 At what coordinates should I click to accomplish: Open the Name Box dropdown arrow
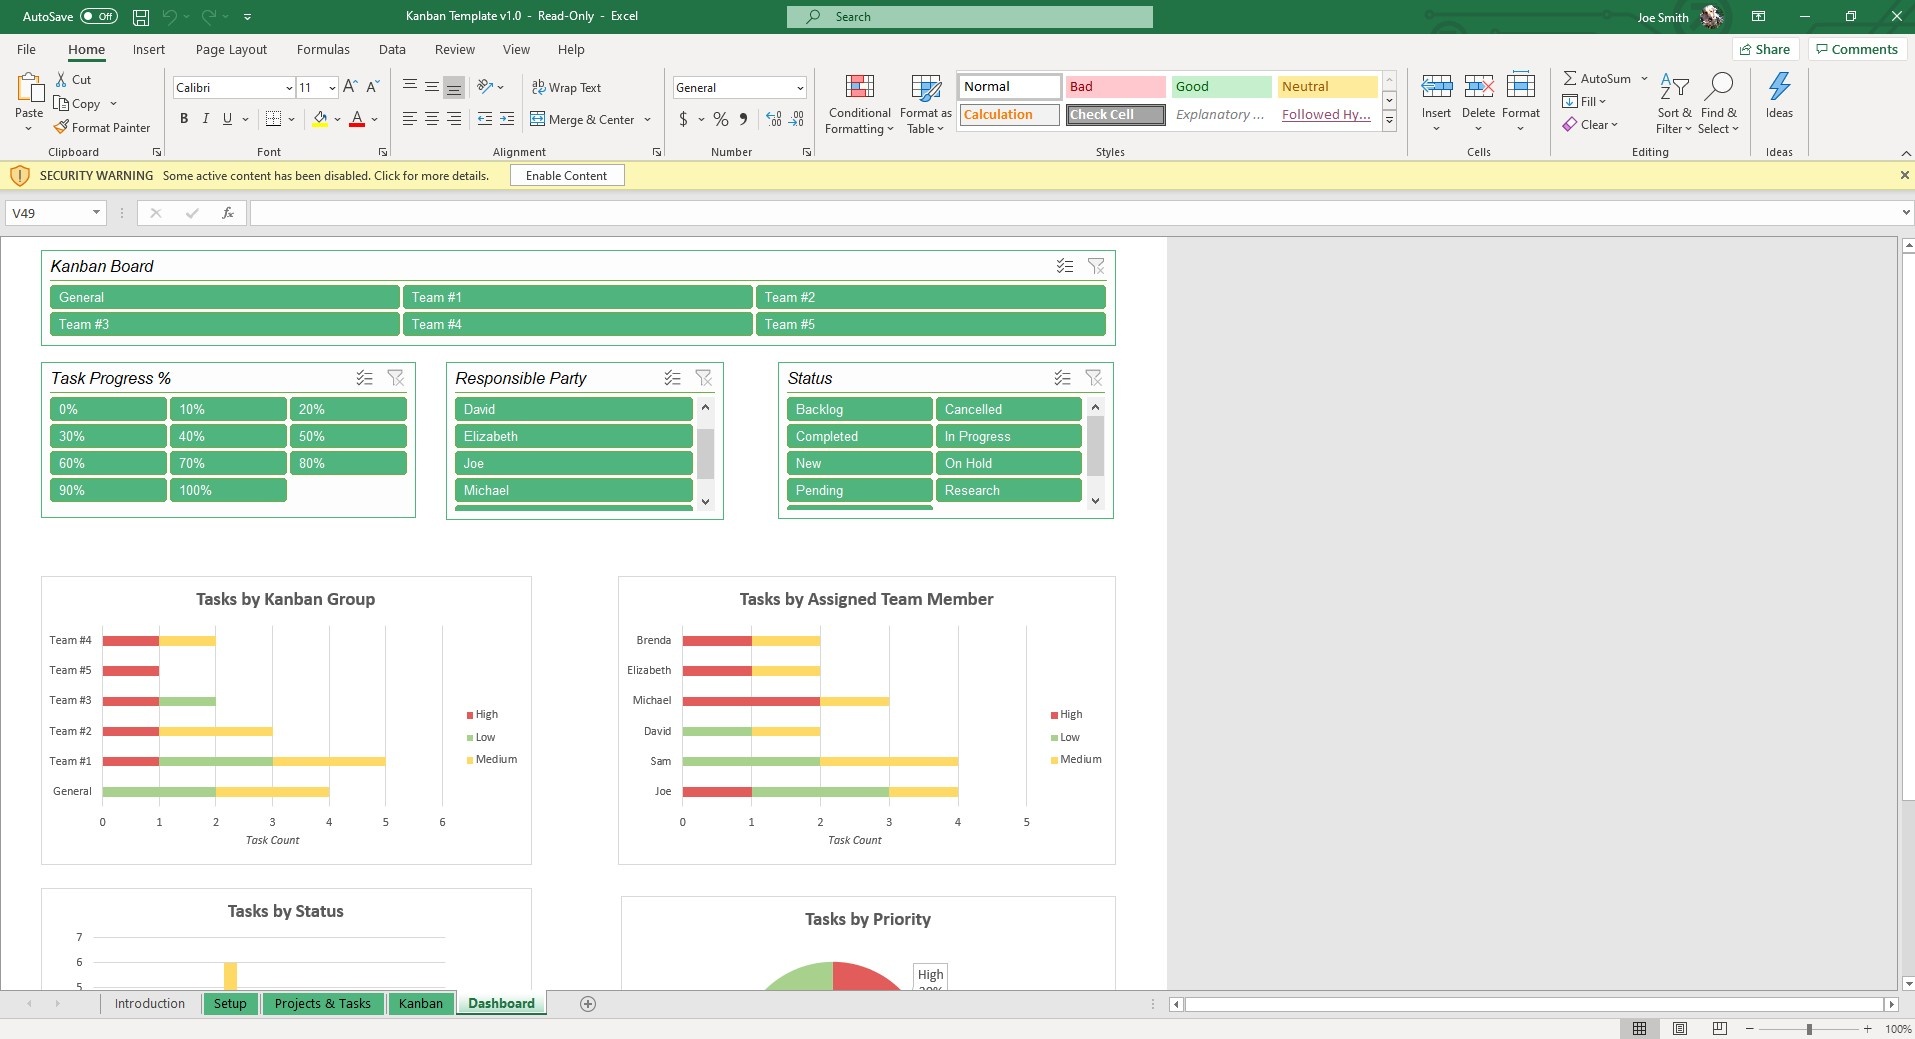[x=96, y=213]
